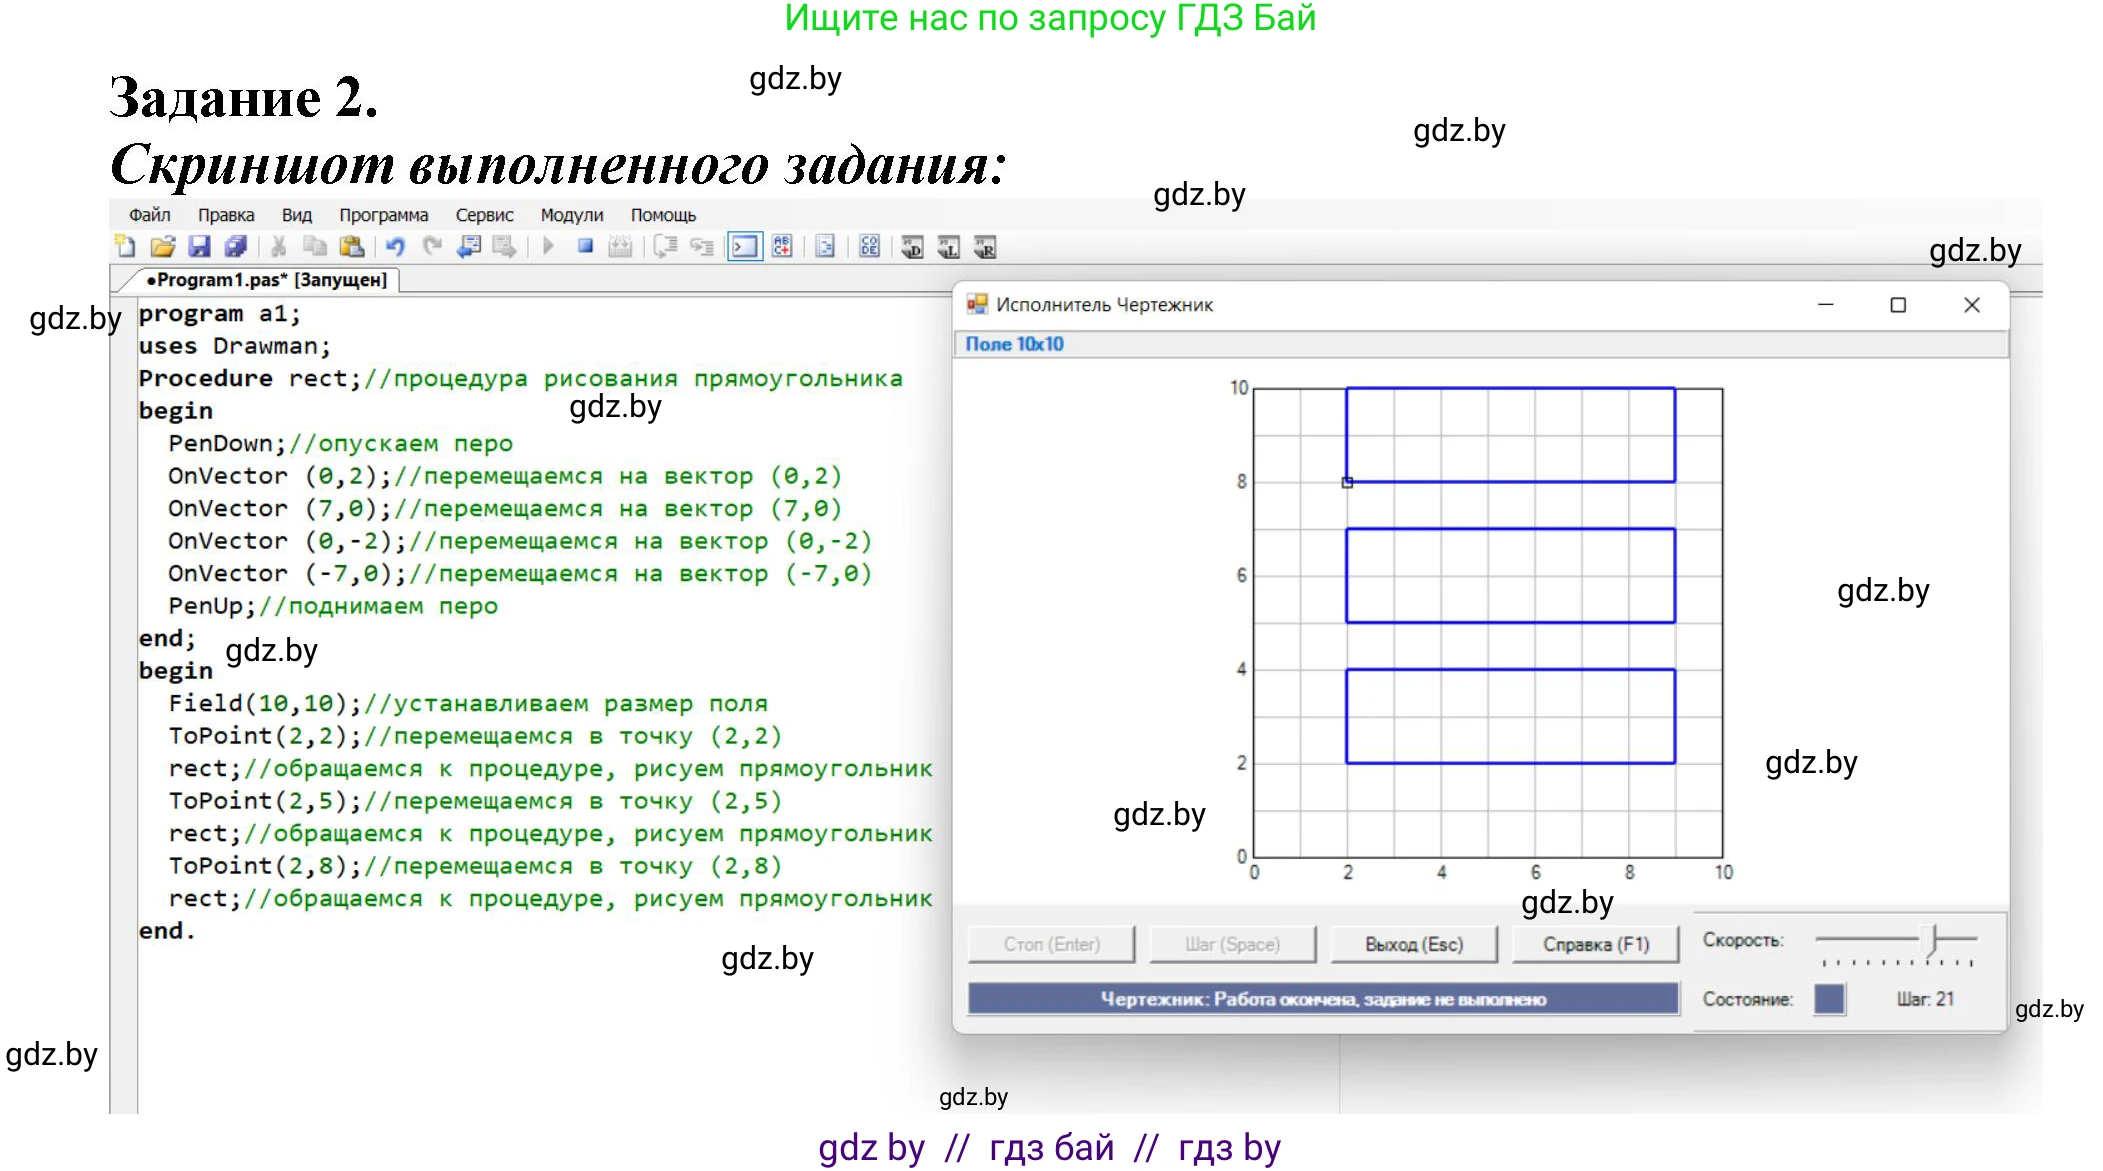Click the New file icon
Screen dimensions: 2103x1171
(x=125, y=246)
